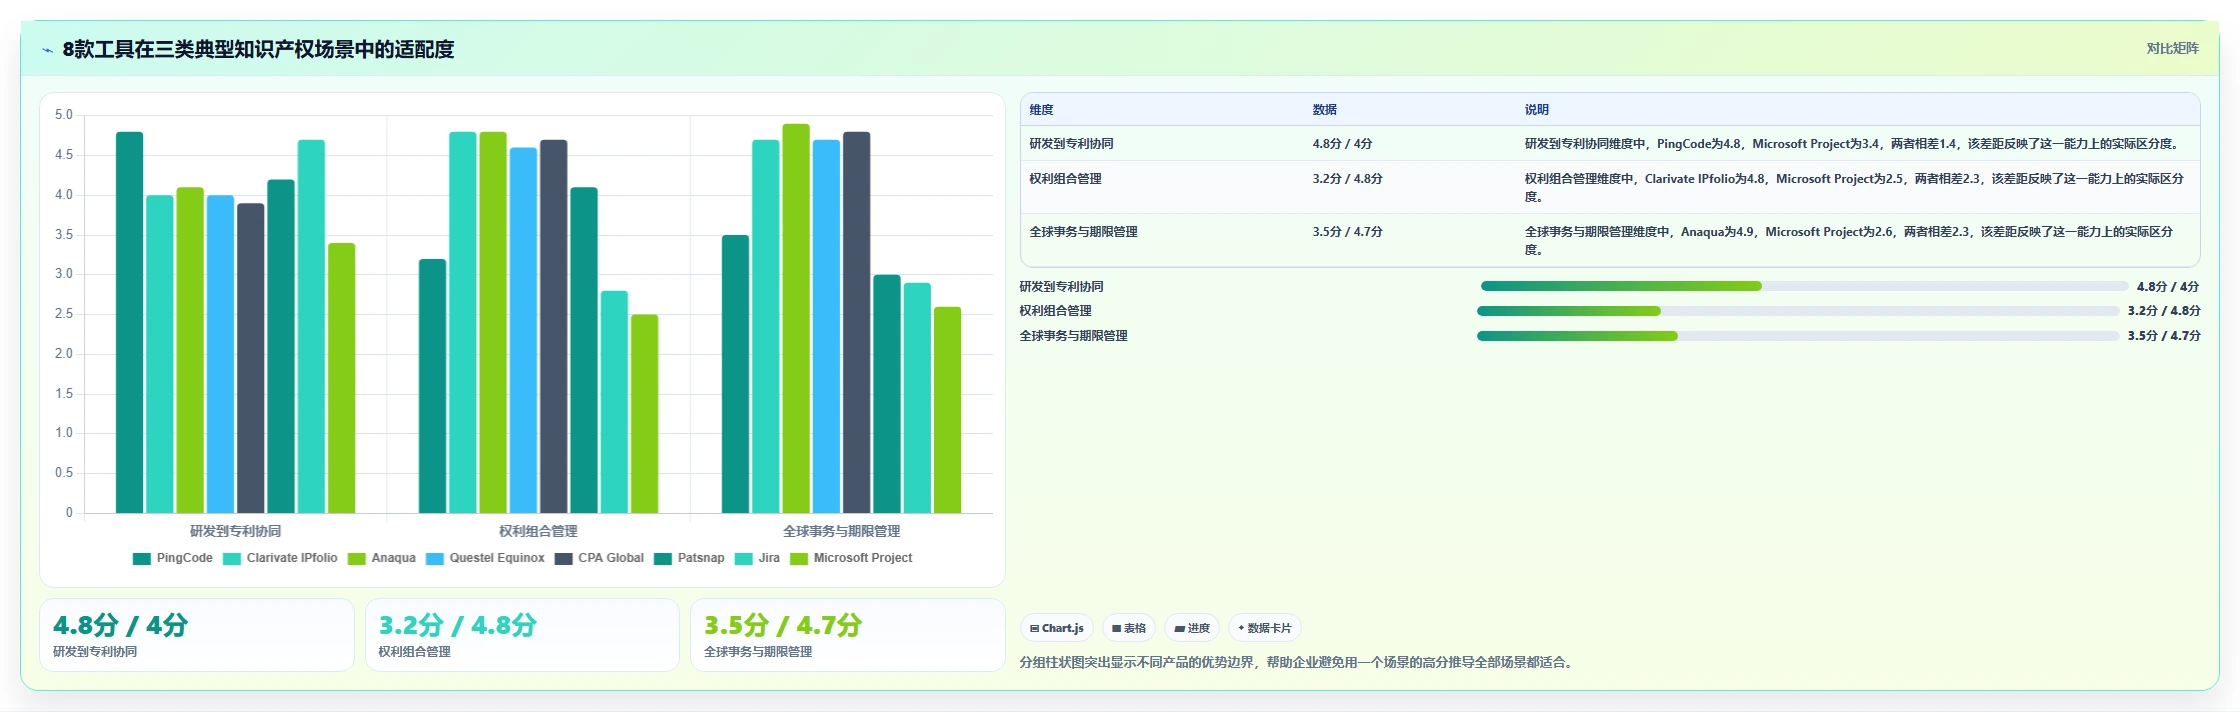This screenshot has height=712, width=2240.
Task: Open the 3.2分 / 4.8分 data card
Action: [x=522, y=635]
